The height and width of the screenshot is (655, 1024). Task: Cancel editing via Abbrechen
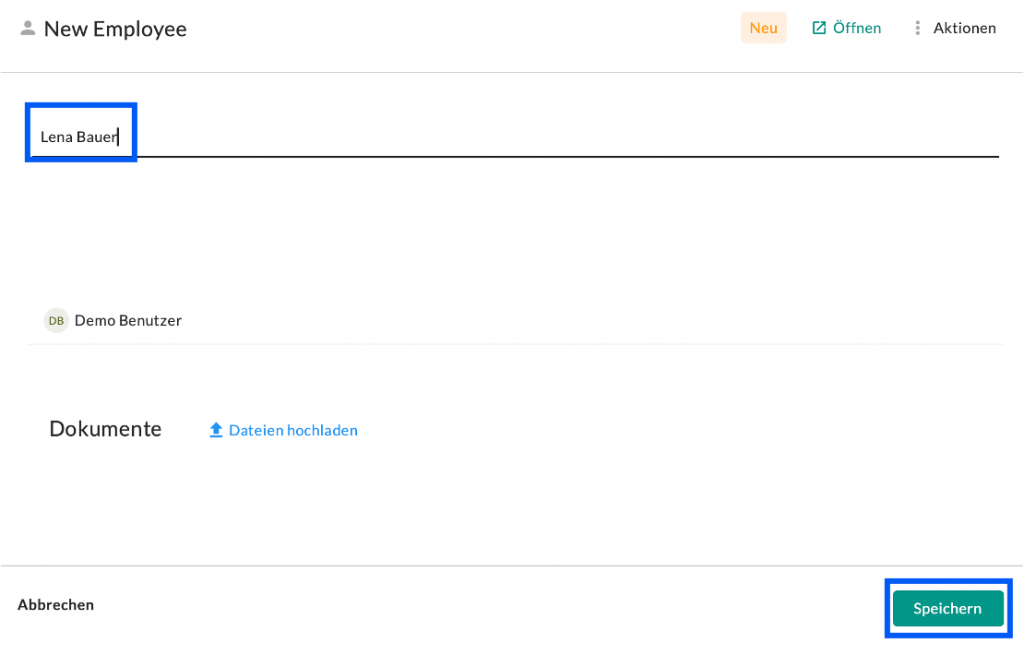(x=56, y=605)
